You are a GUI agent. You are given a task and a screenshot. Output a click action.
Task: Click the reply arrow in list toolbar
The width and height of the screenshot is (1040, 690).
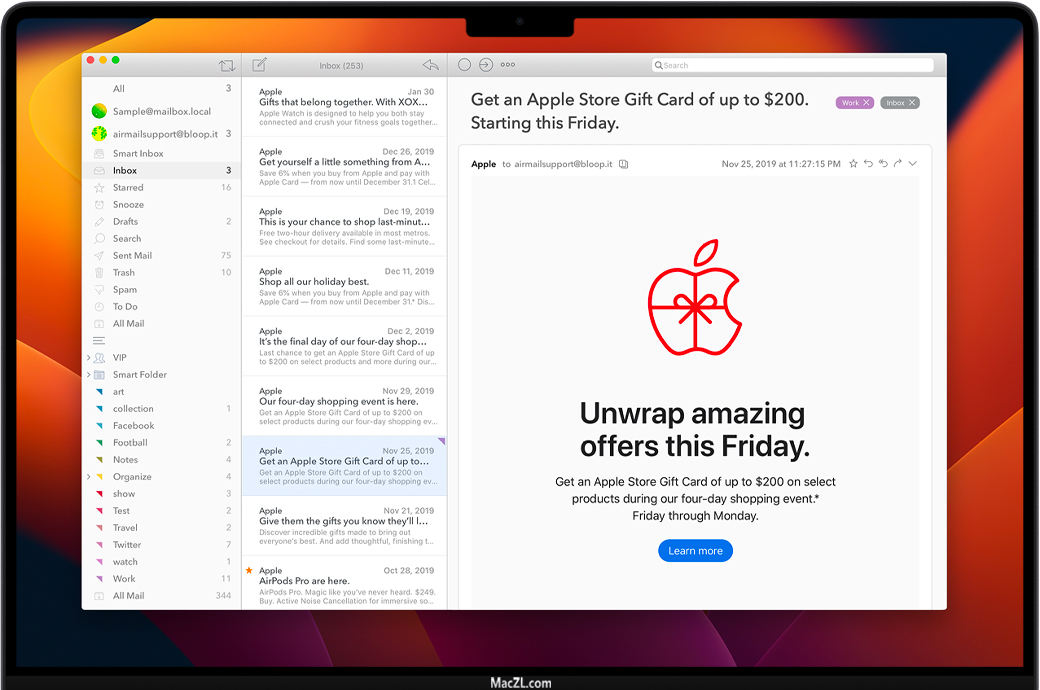click(430, 65)
